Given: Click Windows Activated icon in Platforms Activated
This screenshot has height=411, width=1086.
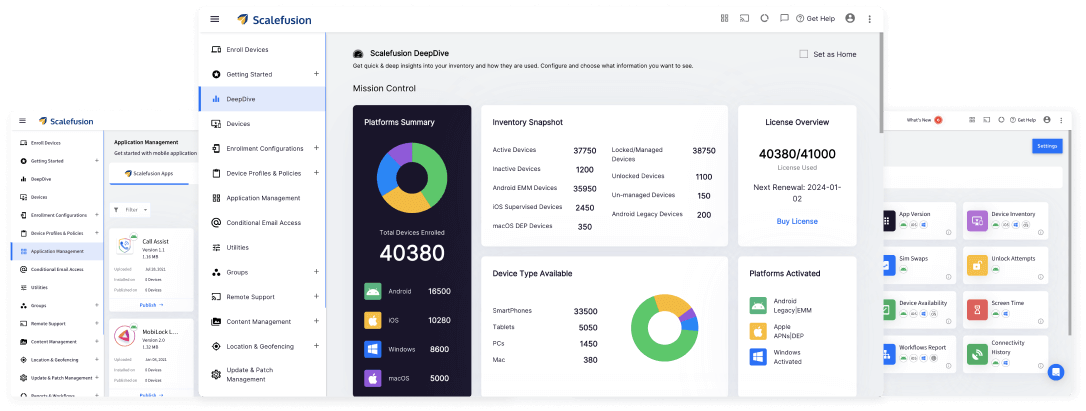Looking at the screenshot, I should coord(758,357).
